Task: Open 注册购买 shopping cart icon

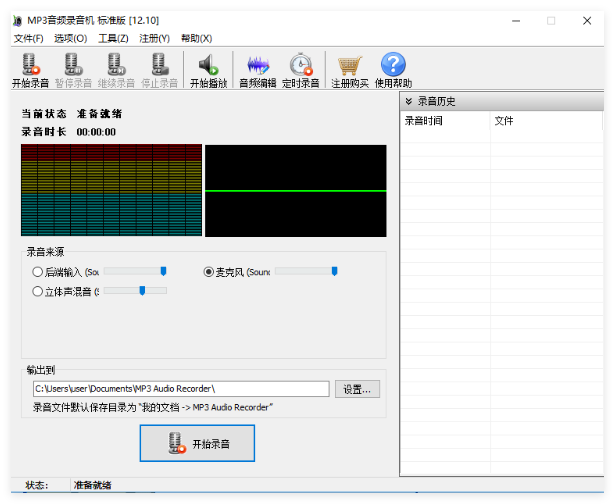Action: tap(349, 66)
